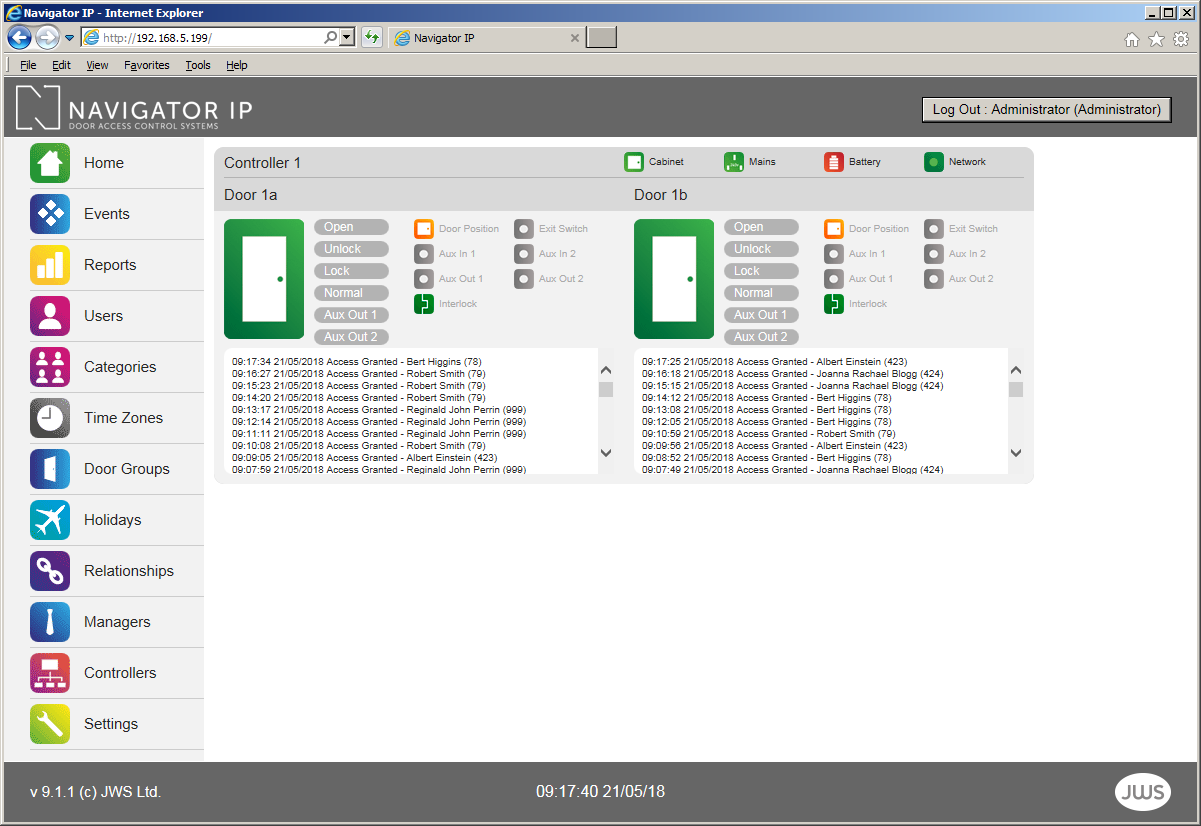
Task: Click Door 1a Aux In 1 indicator
Action: click(424, 254)
